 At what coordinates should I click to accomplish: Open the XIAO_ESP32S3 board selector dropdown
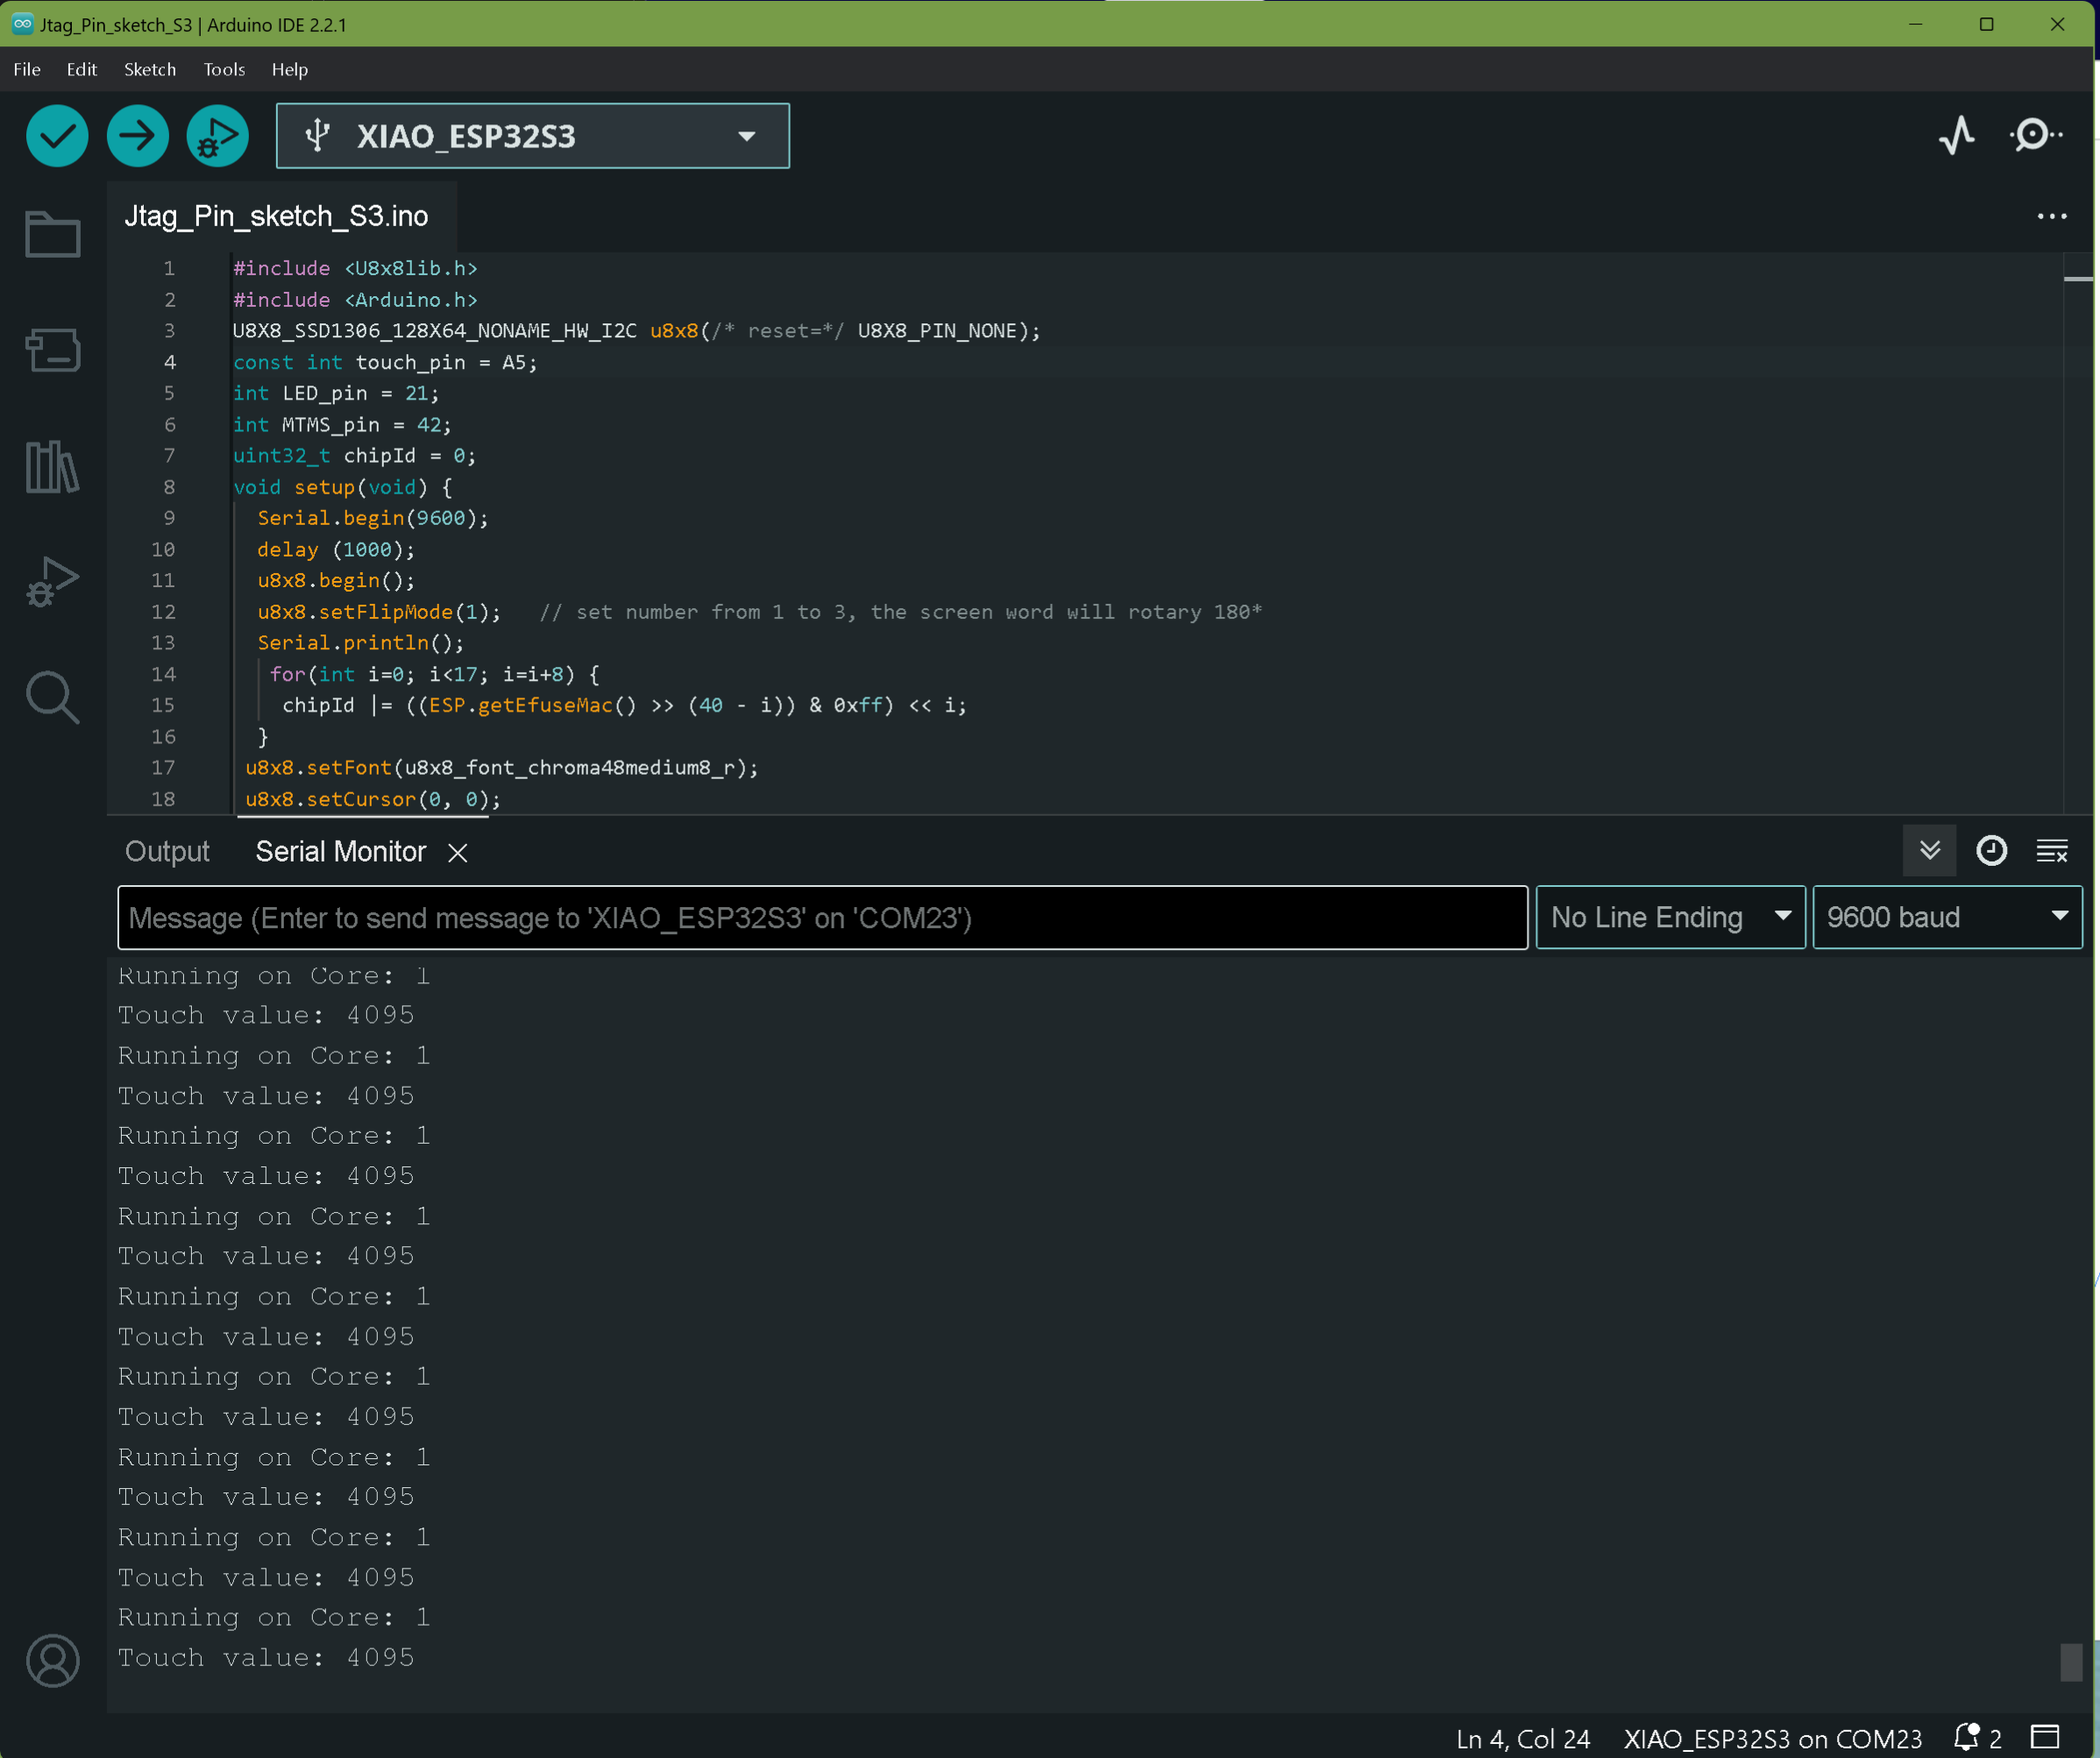coord(533,136)
